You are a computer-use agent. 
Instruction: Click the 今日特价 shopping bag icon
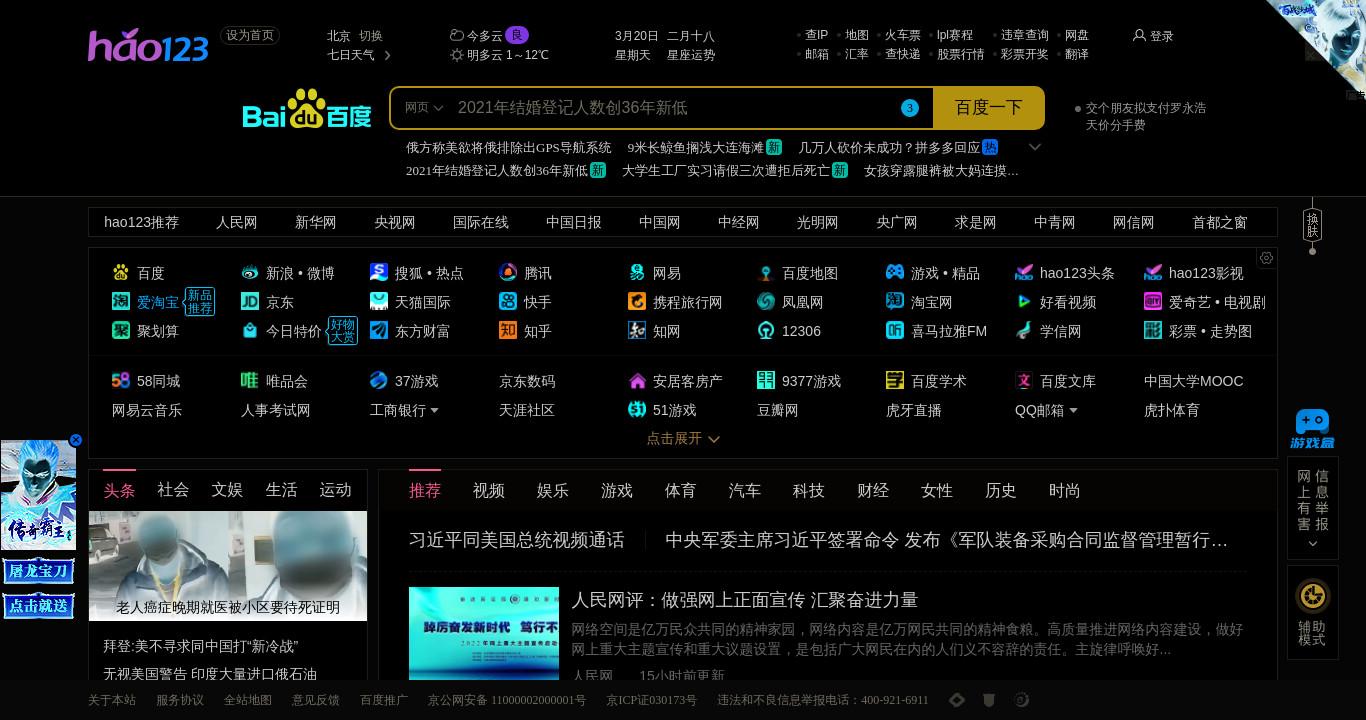(250, 330)
